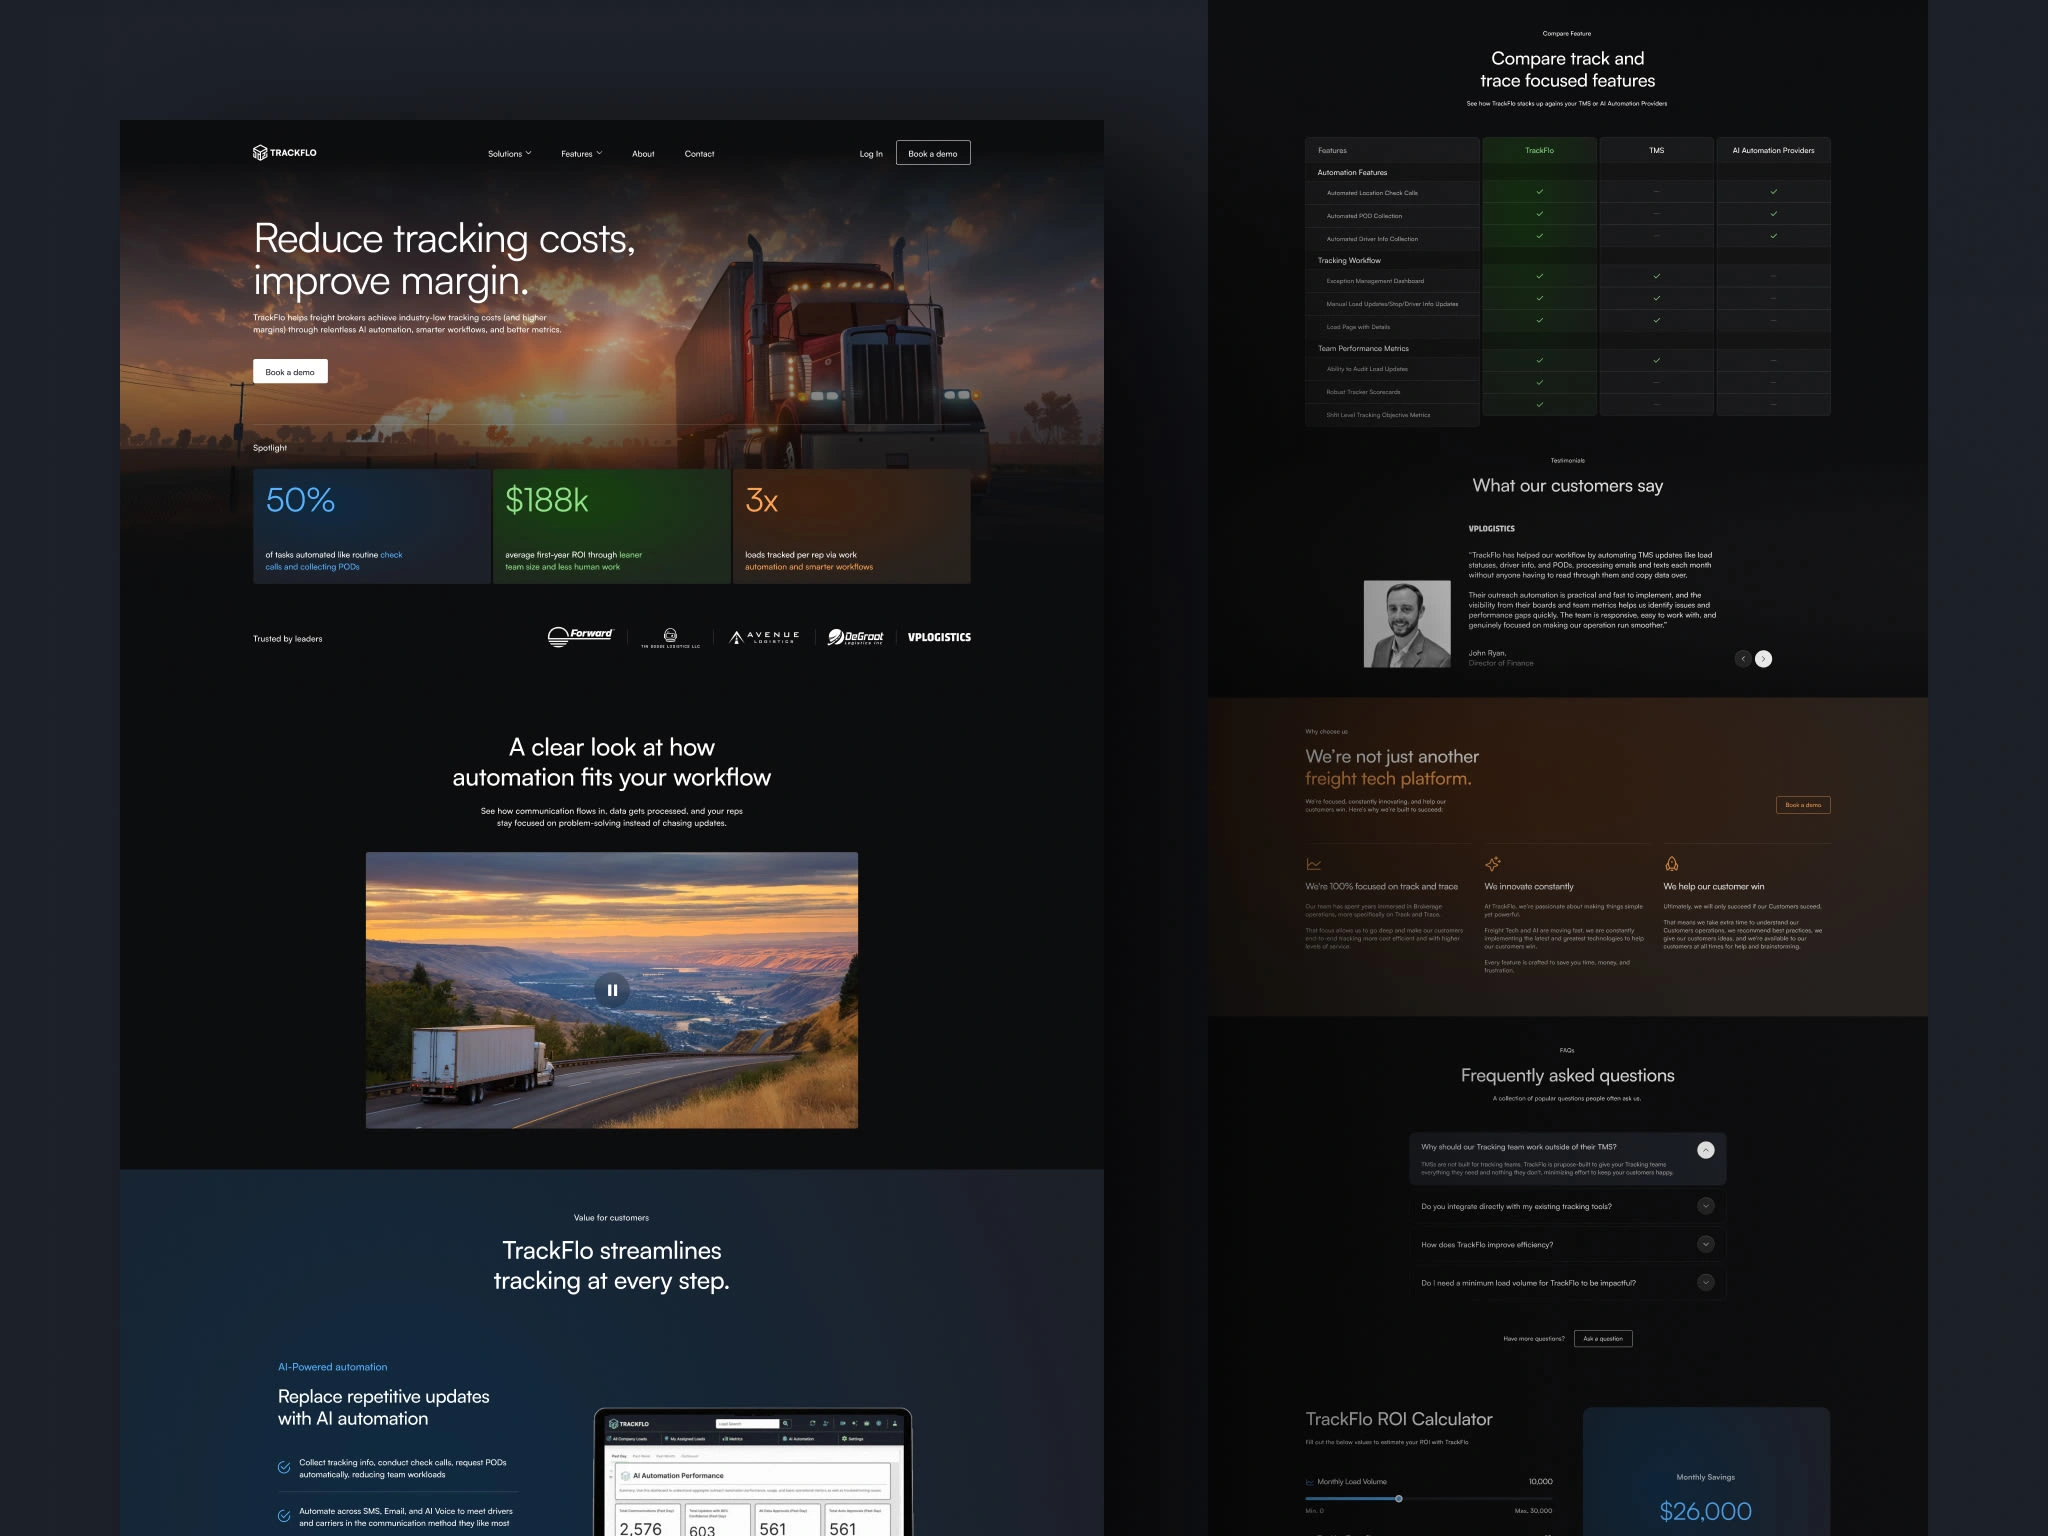Expand 'Do you integrate directly' FAQ question
Screen dimensions: 2048x1536
pos(1706,1206)
